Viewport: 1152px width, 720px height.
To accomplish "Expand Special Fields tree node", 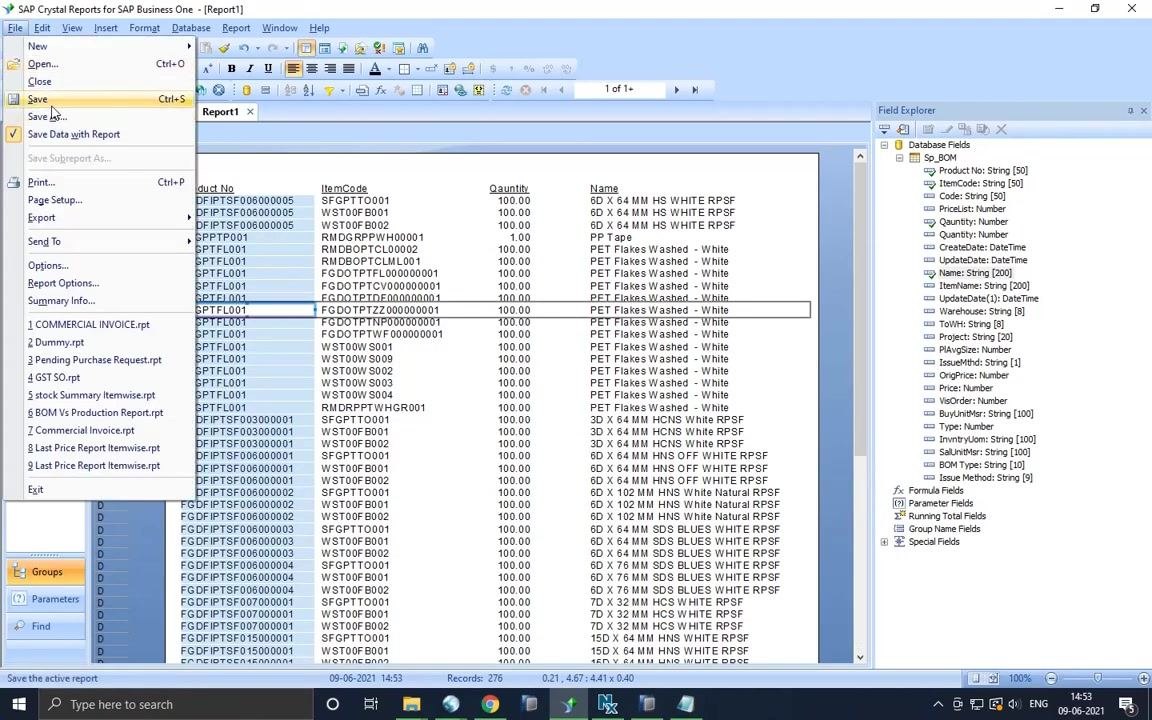I will pos(885,542).
